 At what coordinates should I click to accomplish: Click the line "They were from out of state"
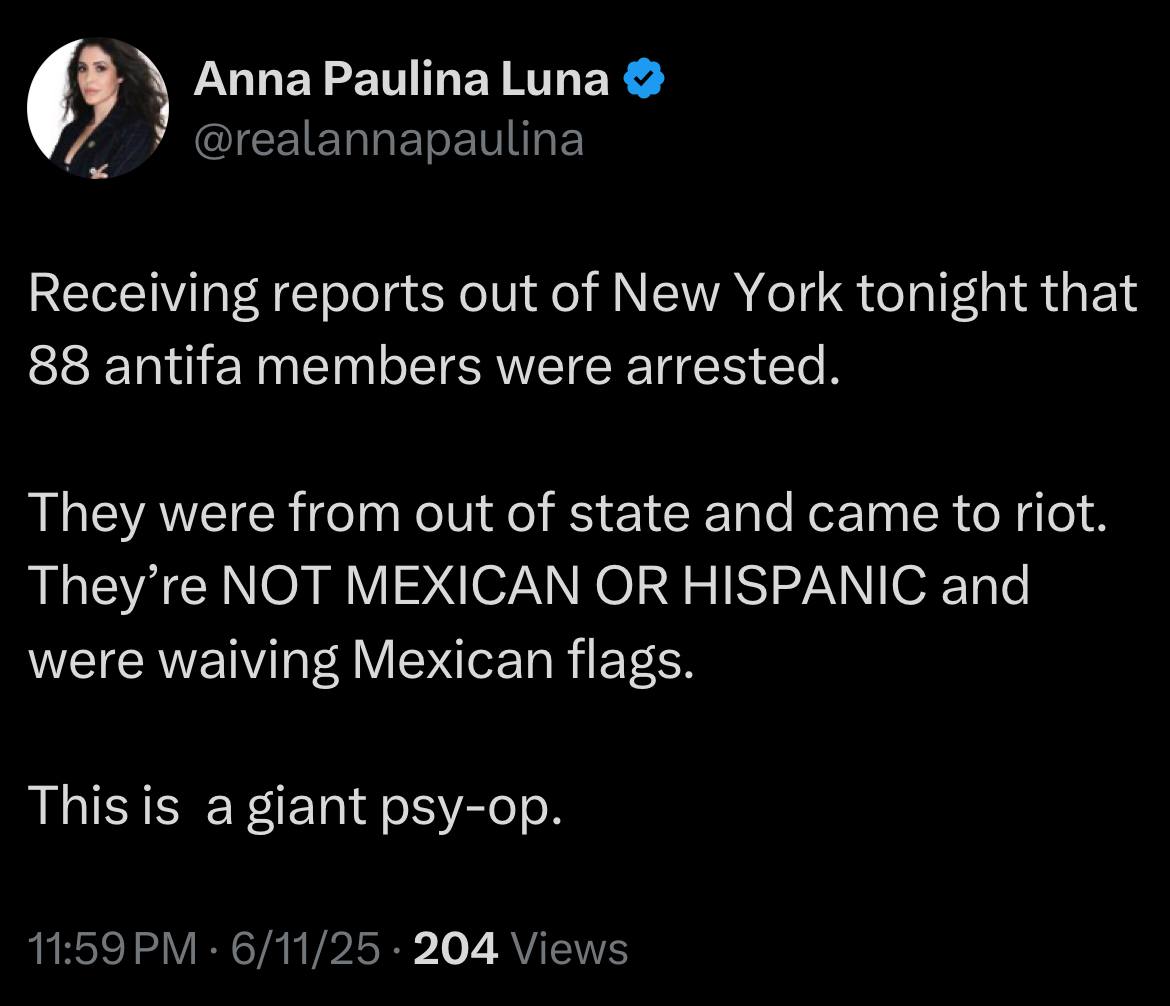[x=567, y=513]
